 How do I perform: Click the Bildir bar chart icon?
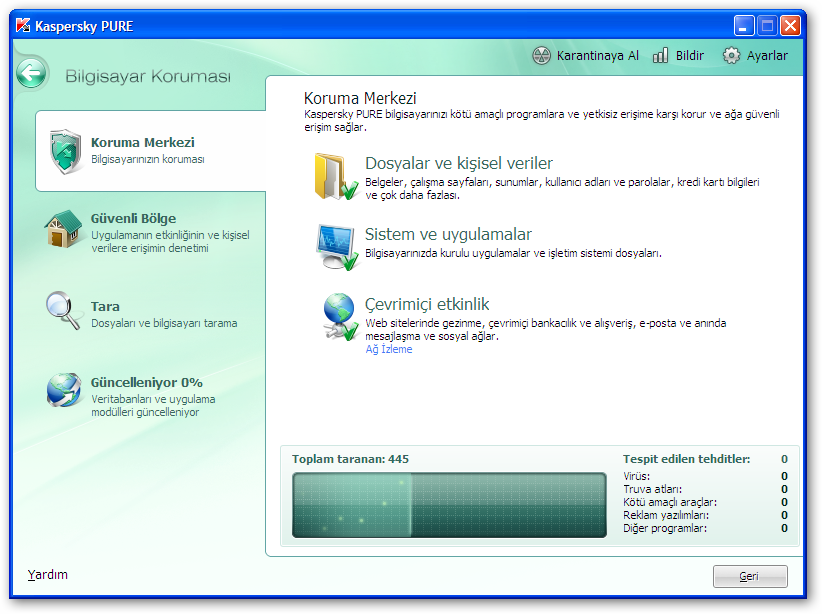(660, 55)
